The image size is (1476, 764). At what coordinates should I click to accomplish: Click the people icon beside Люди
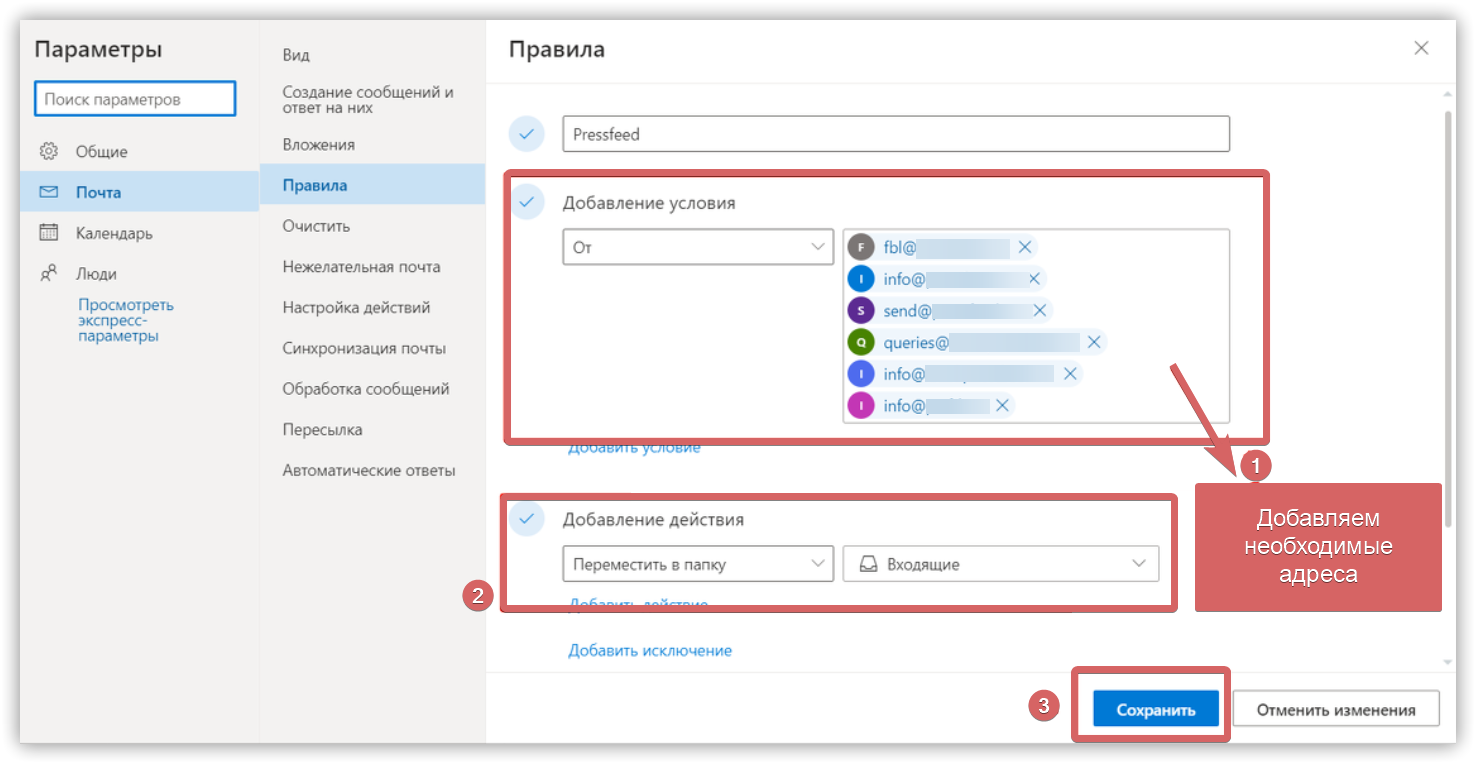(48, 274)
